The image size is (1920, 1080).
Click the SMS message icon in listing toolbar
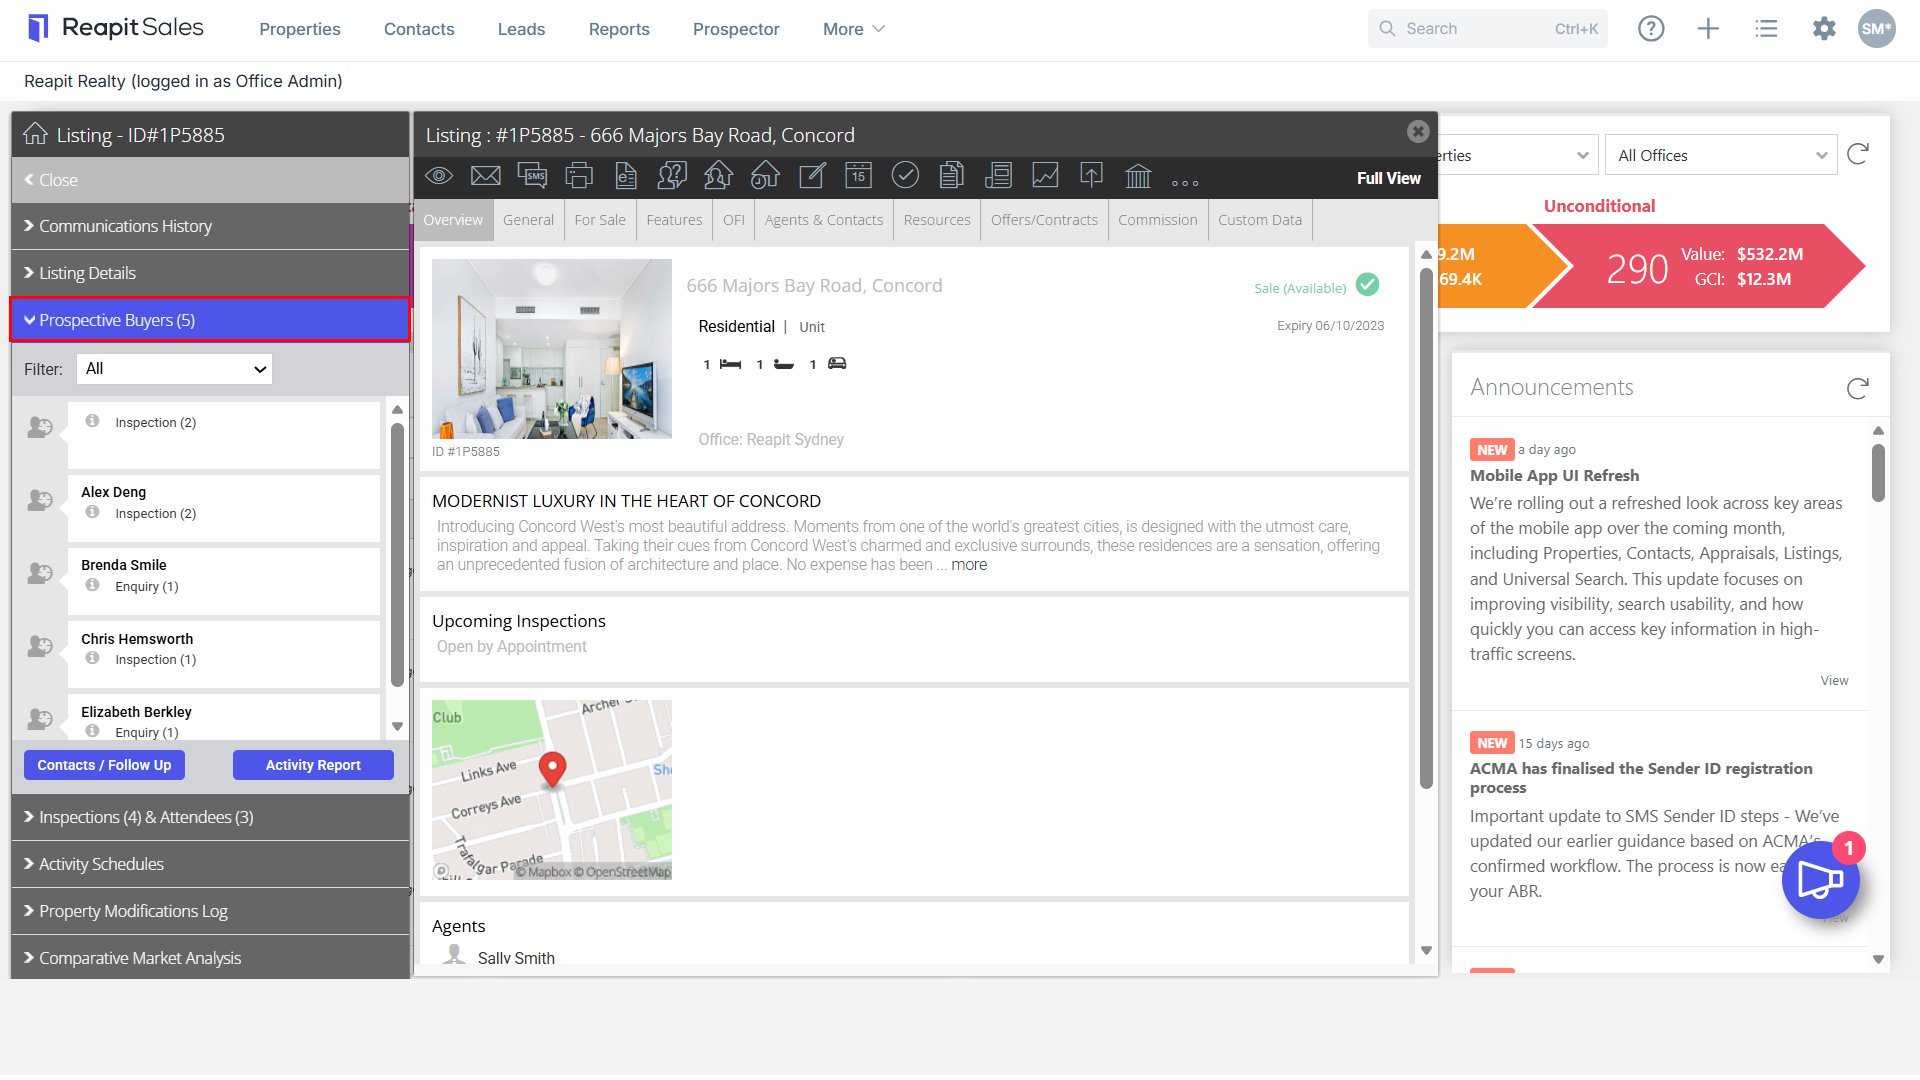tap(532, 176)
